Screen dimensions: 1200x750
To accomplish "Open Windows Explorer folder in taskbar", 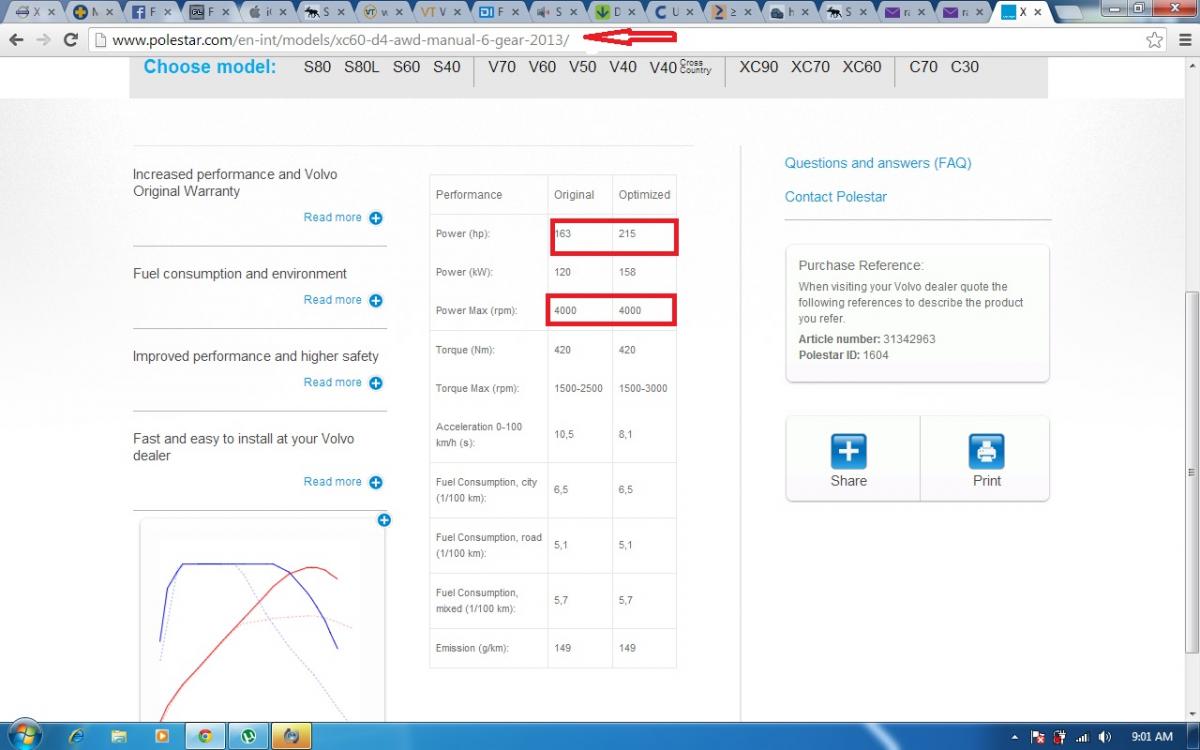I will pyautogui.click(x=119, y=736).
